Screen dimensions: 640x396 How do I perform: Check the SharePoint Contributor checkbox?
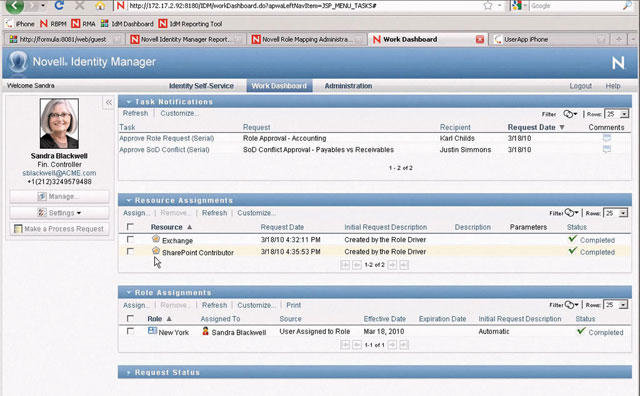point(130,251)
